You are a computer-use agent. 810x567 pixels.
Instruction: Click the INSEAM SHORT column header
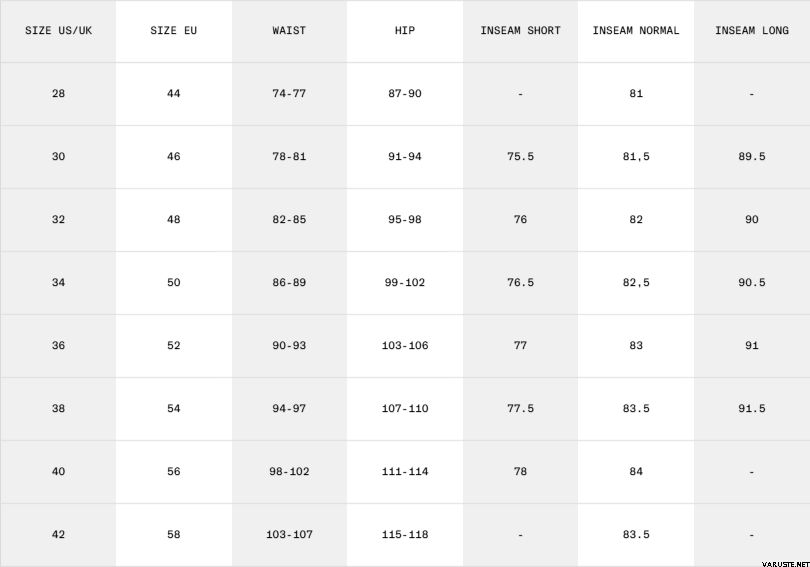pyautogui.click(x=520, y=31)
